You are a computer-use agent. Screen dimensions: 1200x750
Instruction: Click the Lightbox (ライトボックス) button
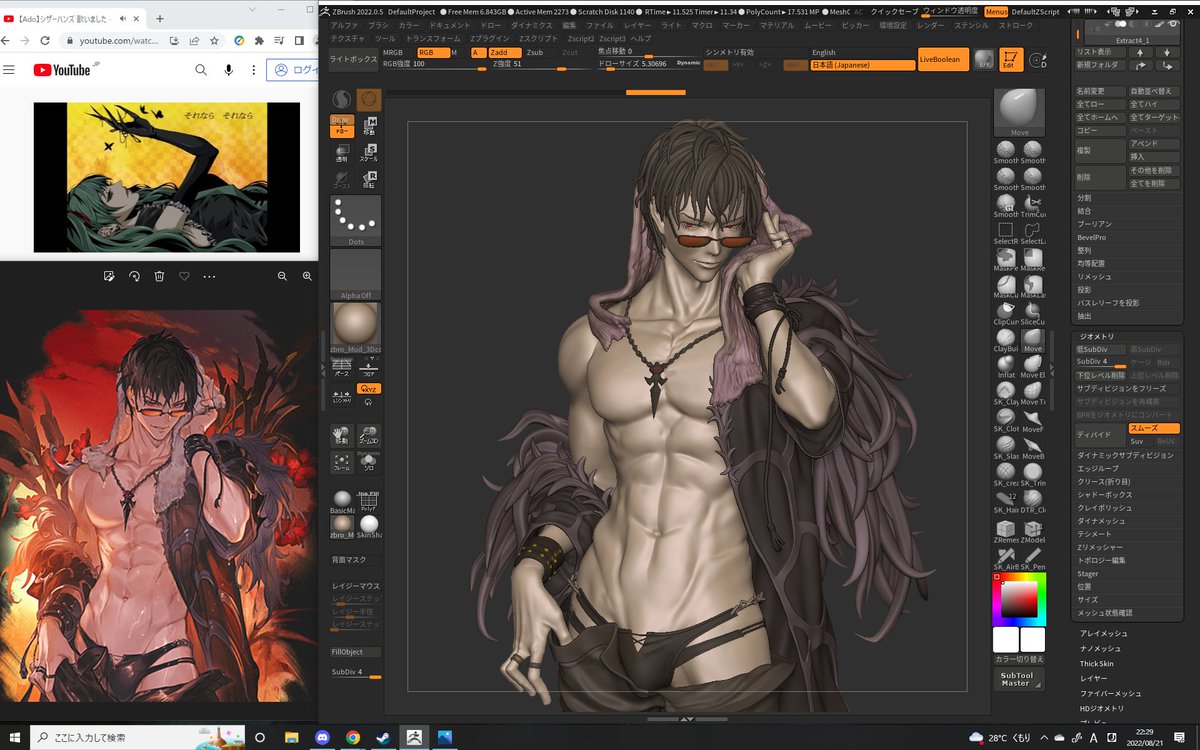(353, 60)
